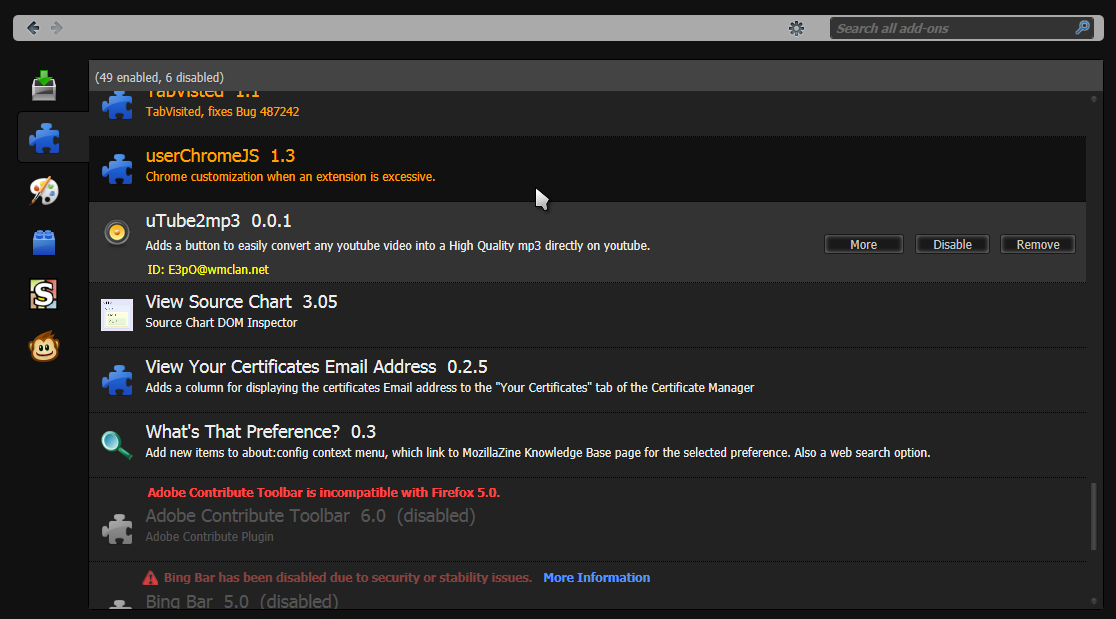The width and height of the screenshot is (1116, 619).
Task: Click the gear utilities icon
Action: point(796,28)
